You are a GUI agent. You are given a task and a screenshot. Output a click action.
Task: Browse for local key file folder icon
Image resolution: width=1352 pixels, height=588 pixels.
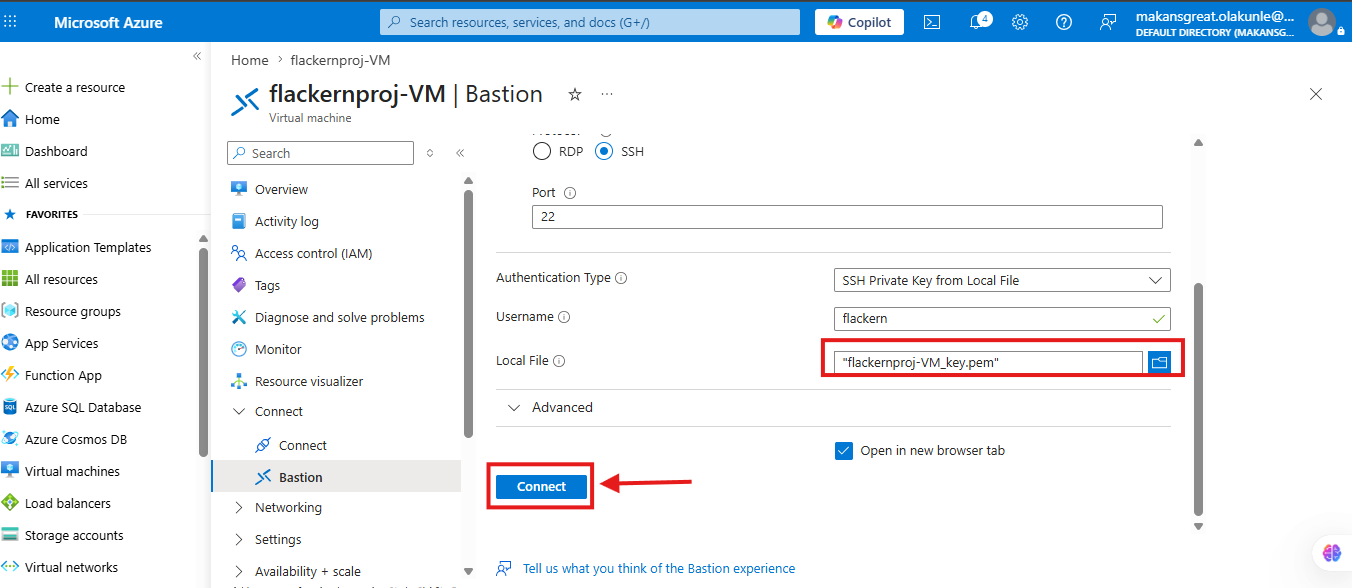coord(1159,362)
